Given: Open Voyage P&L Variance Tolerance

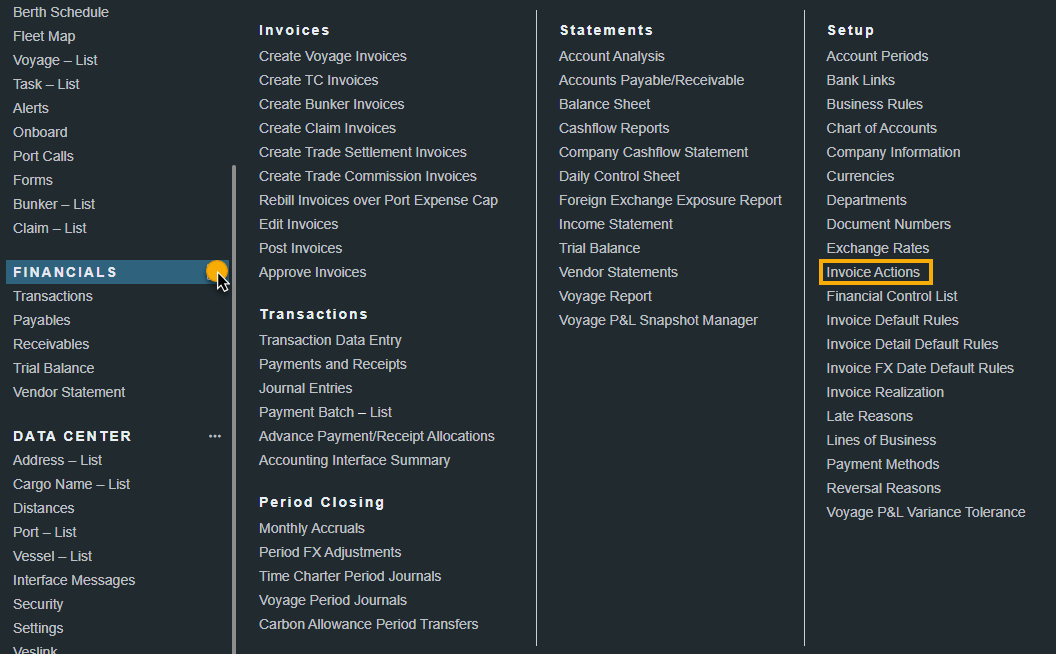Looking at the screenshot, I should pos(925,512).
